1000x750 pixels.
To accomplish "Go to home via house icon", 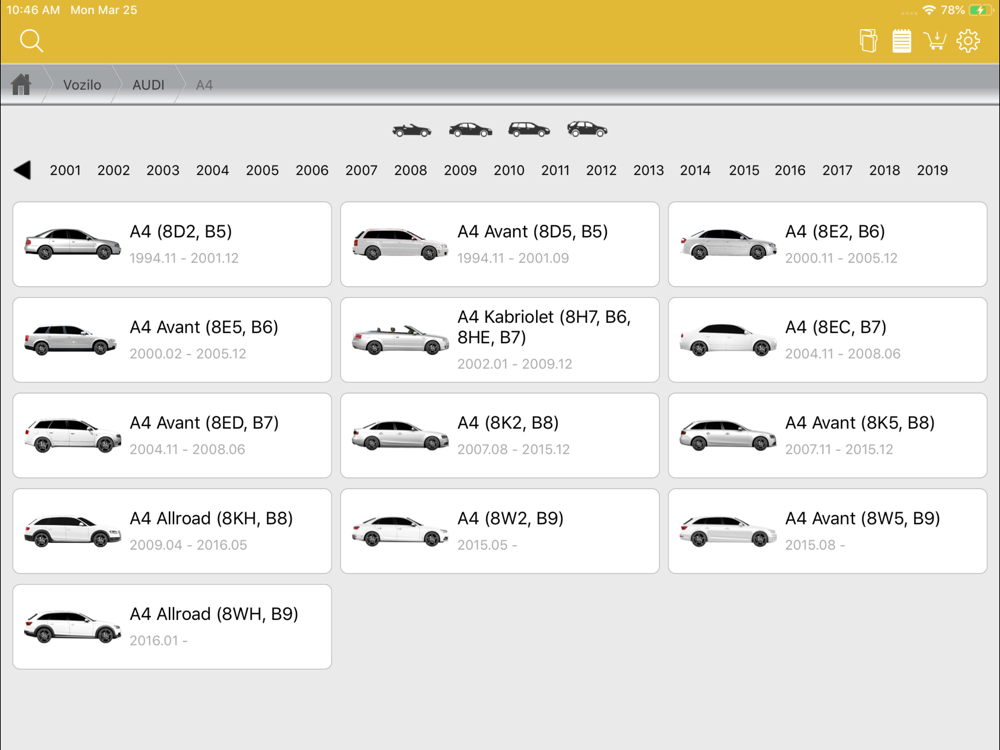I will pyautogui.click(x=21, y=84).
